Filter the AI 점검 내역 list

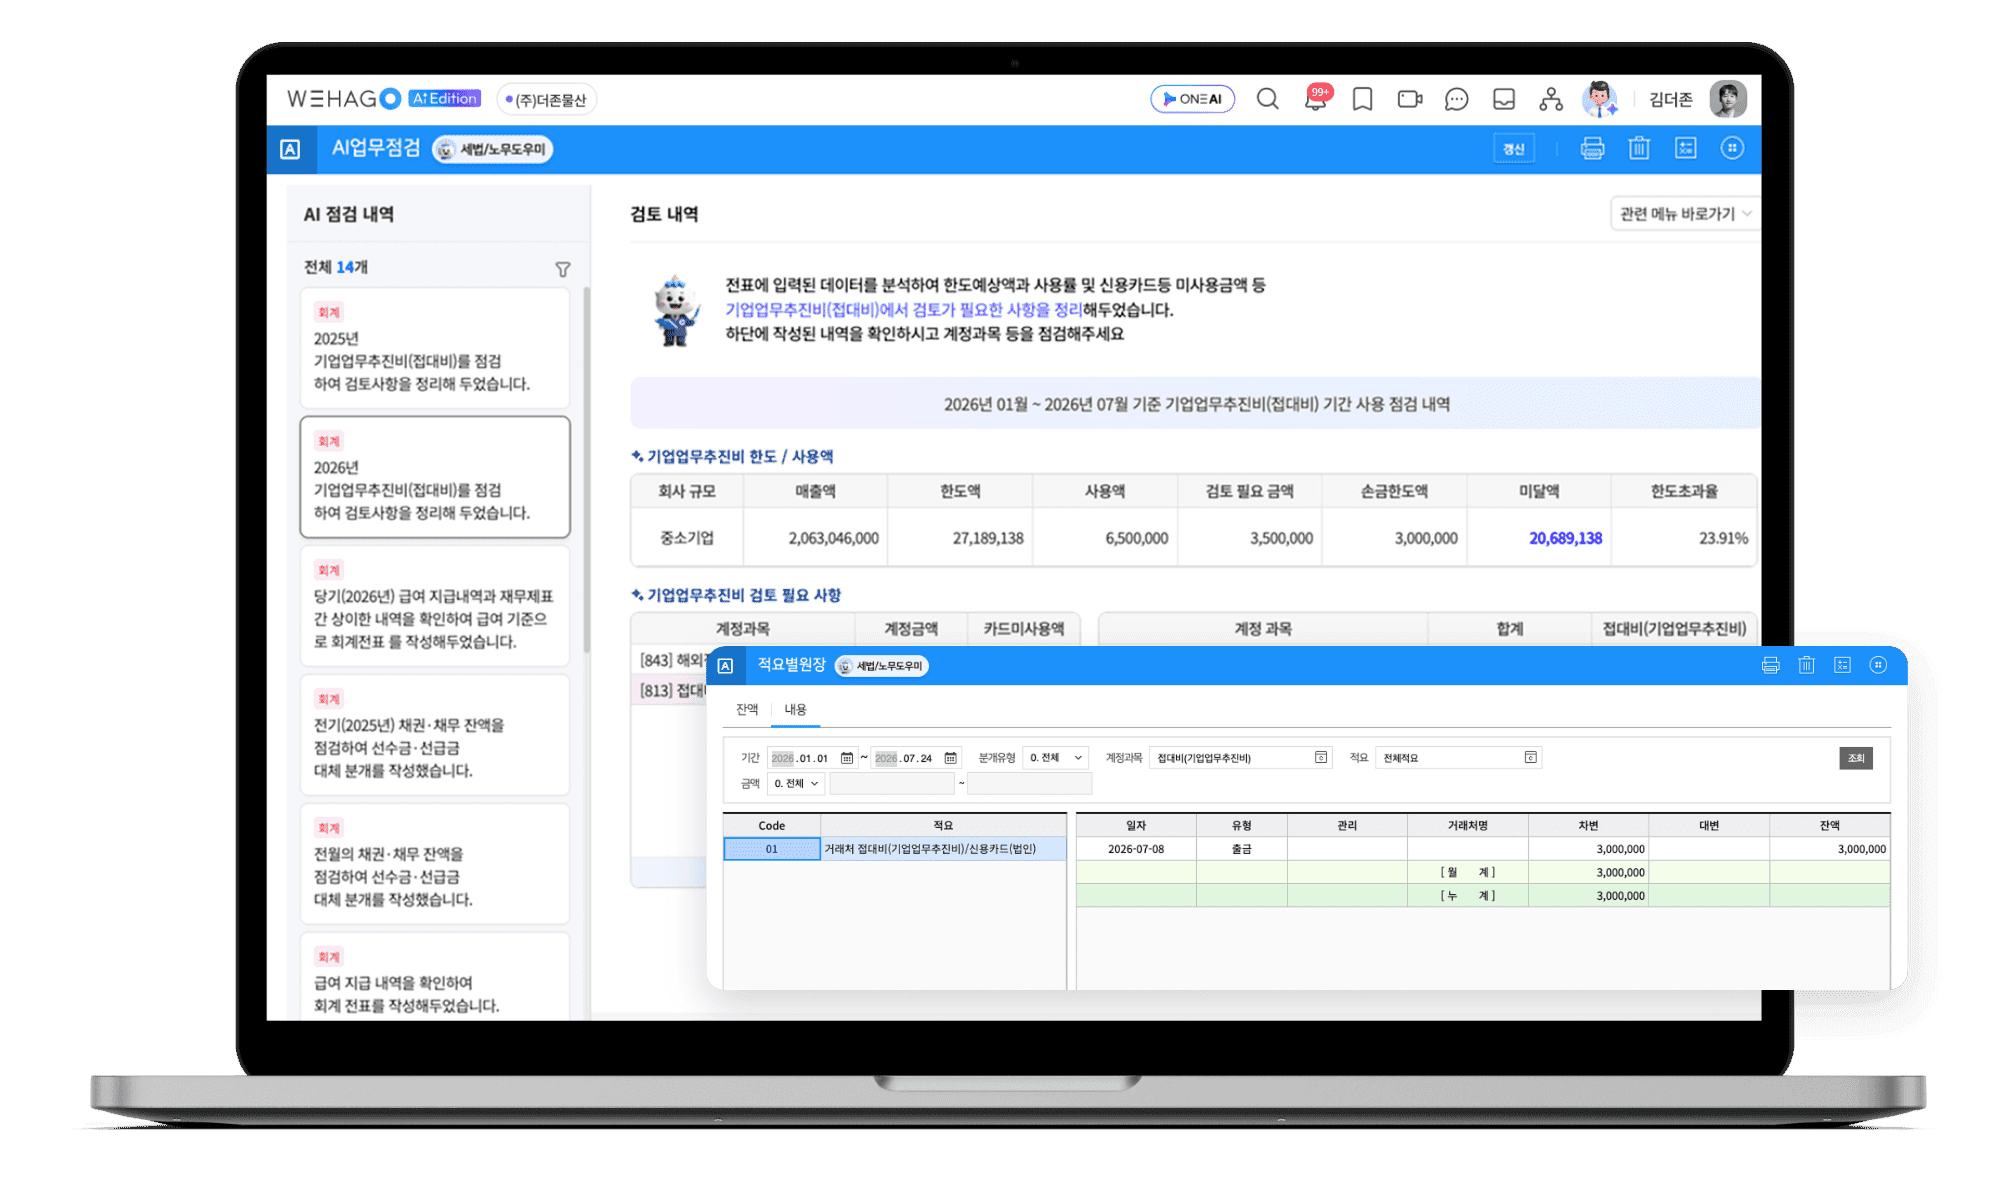coord(563,269)
